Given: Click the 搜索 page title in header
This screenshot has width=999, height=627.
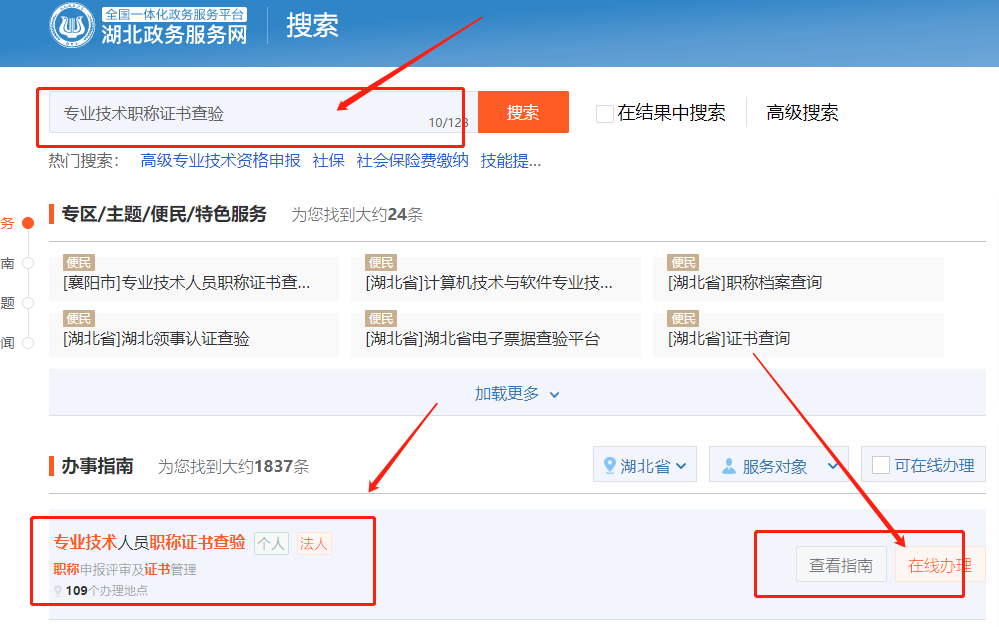Looking at the screenshot, I should 312,25.
